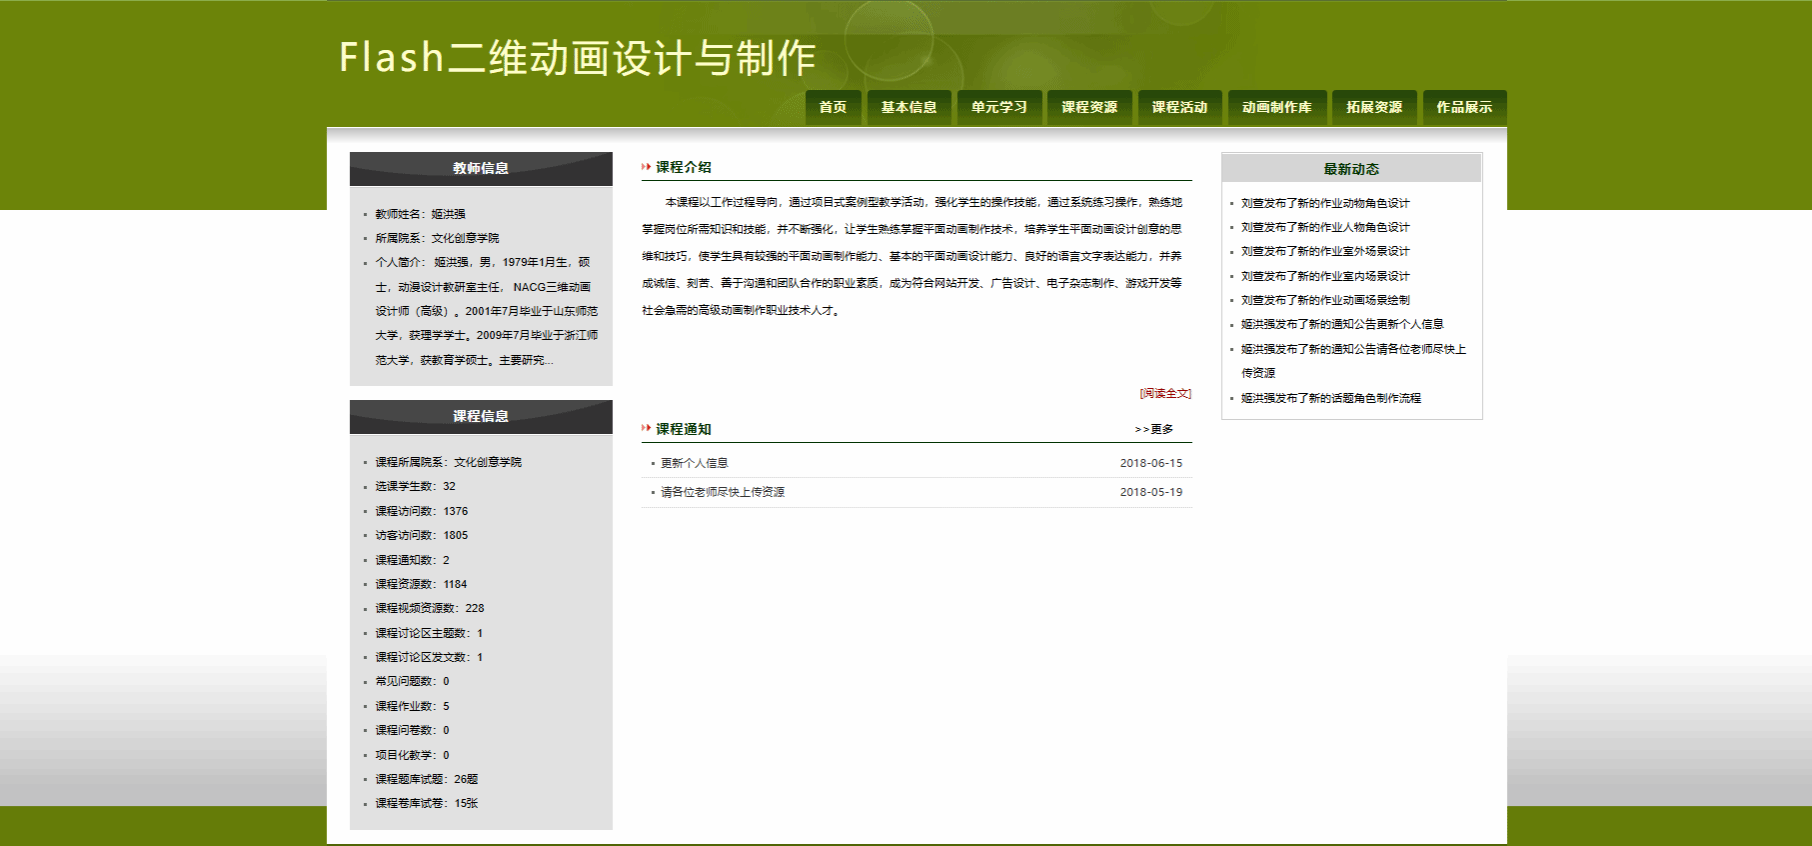Open the 拓展资源 tab

coord(1374,107)
